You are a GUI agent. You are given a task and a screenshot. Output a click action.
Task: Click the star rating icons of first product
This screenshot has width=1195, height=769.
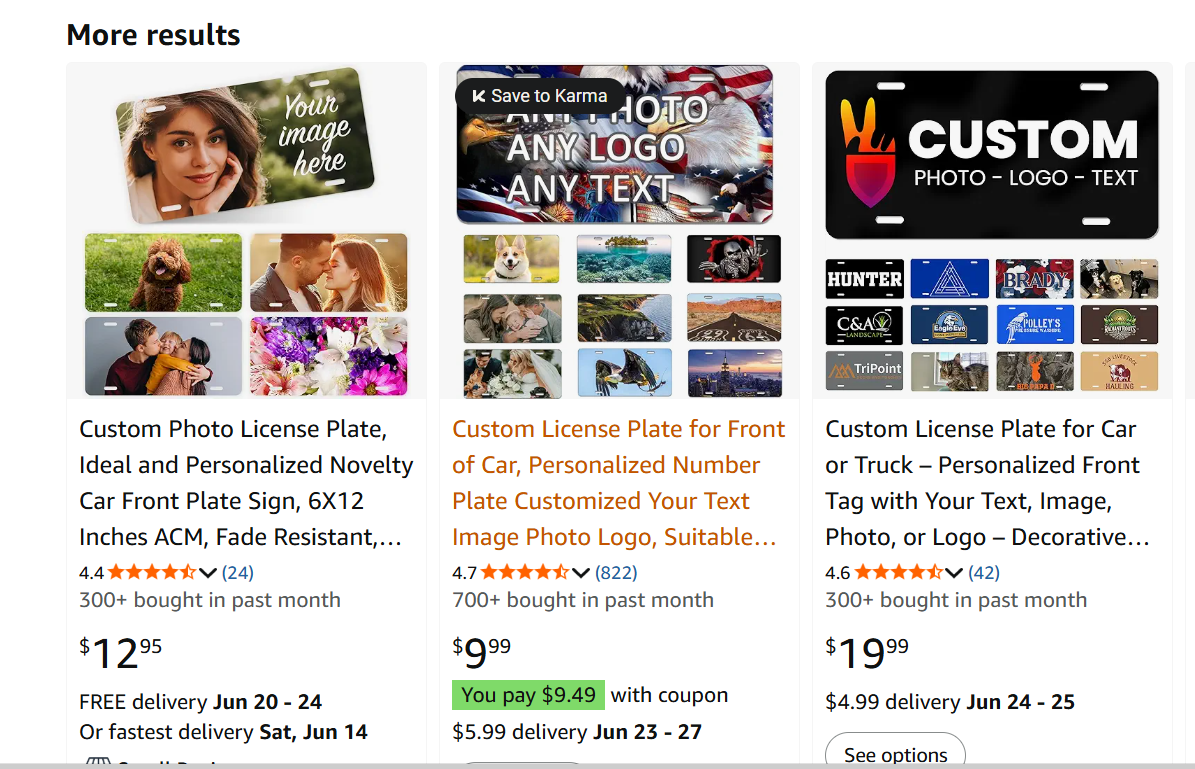151,573
